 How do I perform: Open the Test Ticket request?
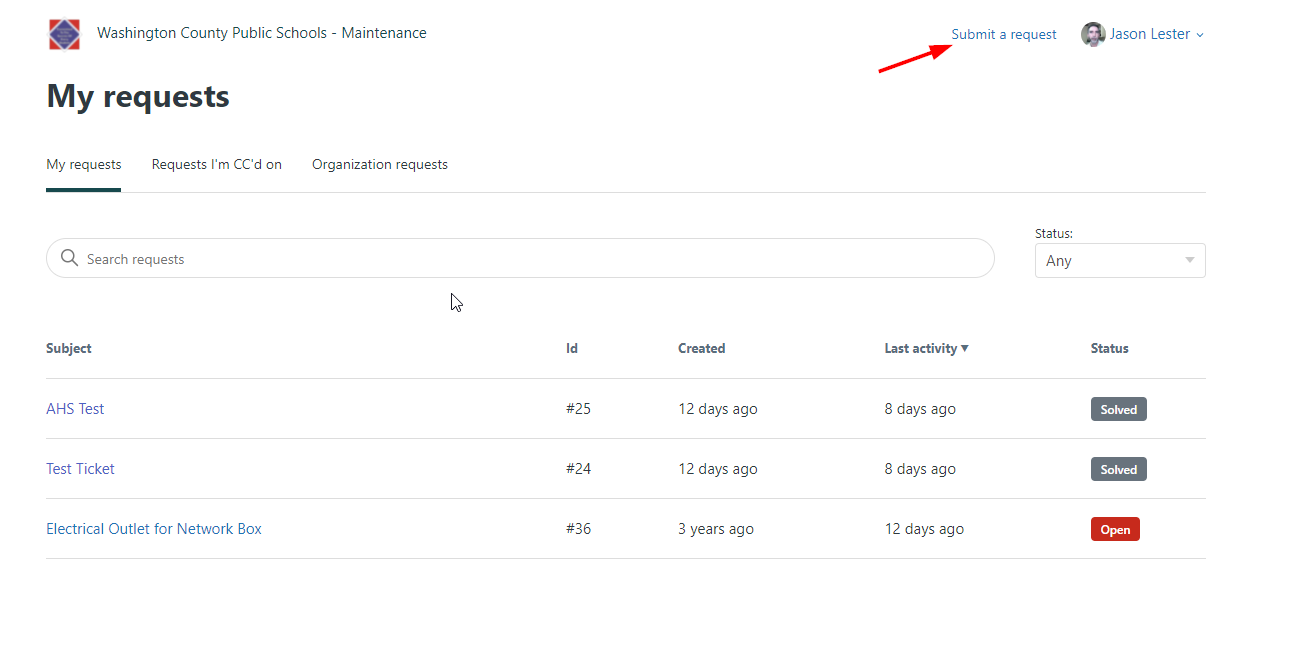[x=80, y=468]
